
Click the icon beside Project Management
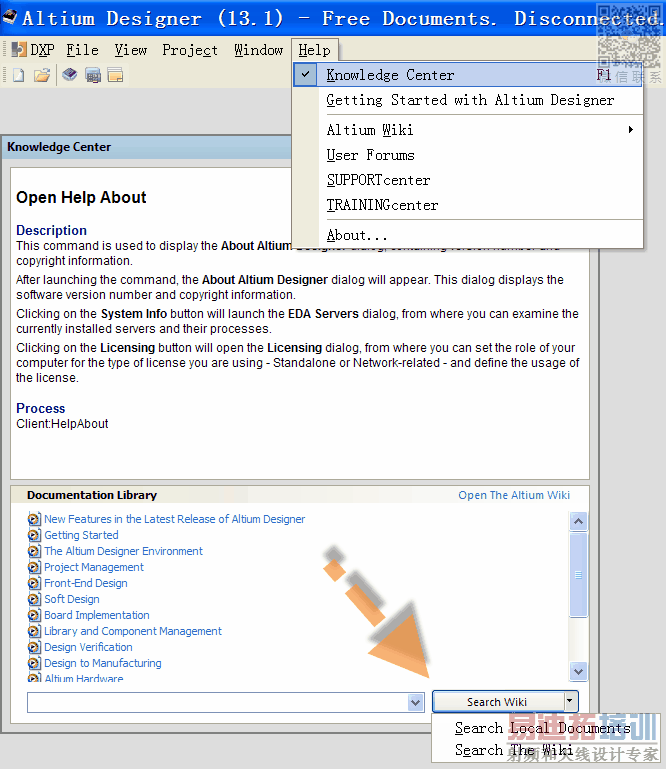[34, 567]
